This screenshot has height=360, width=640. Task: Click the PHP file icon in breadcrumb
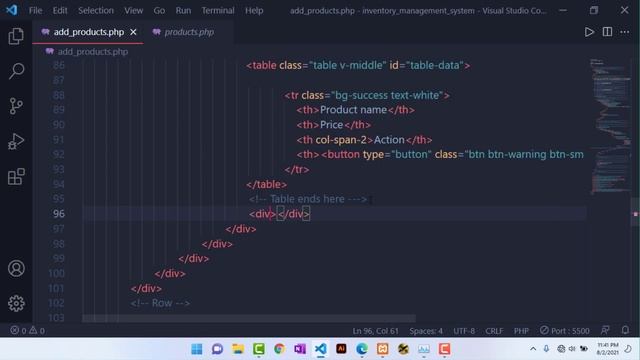pyautogui.click(x=50, y=51)
